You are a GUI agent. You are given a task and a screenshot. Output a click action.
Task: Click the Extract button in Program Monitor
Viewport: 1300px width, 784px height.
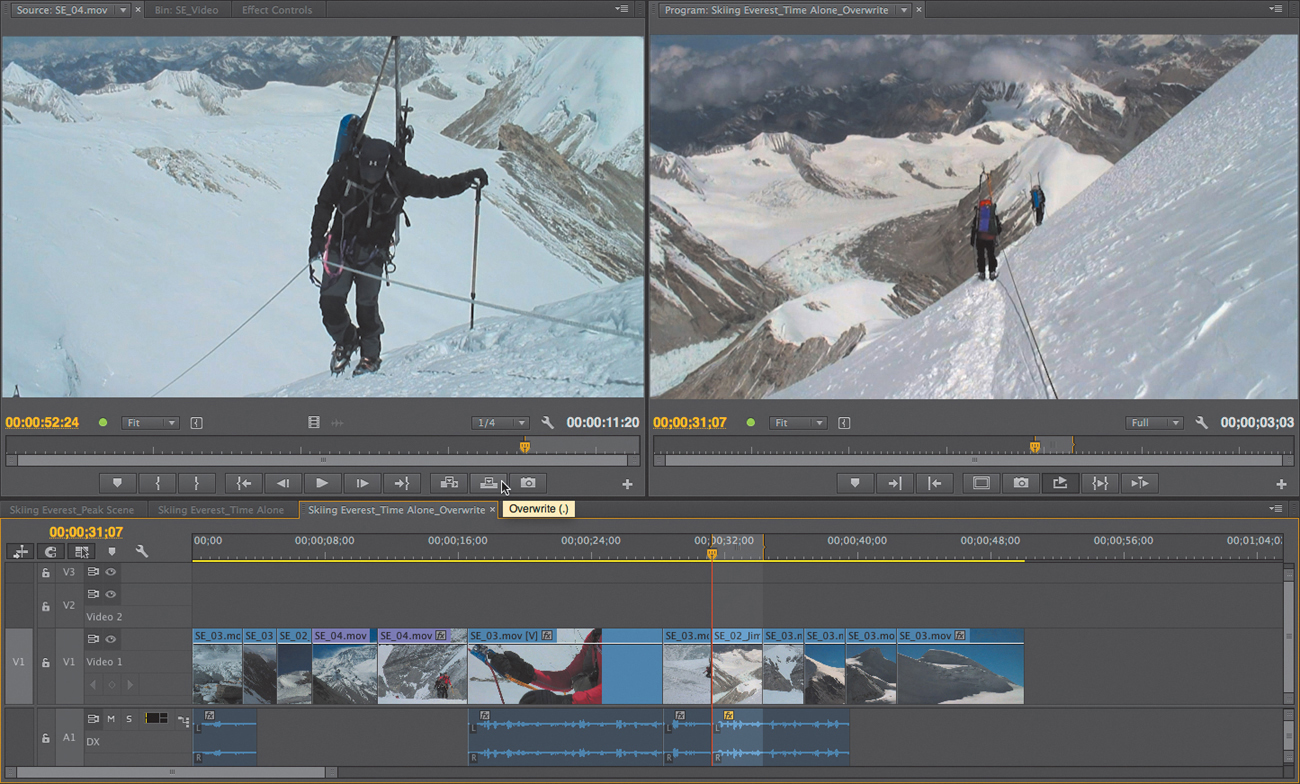point(1100,483)
